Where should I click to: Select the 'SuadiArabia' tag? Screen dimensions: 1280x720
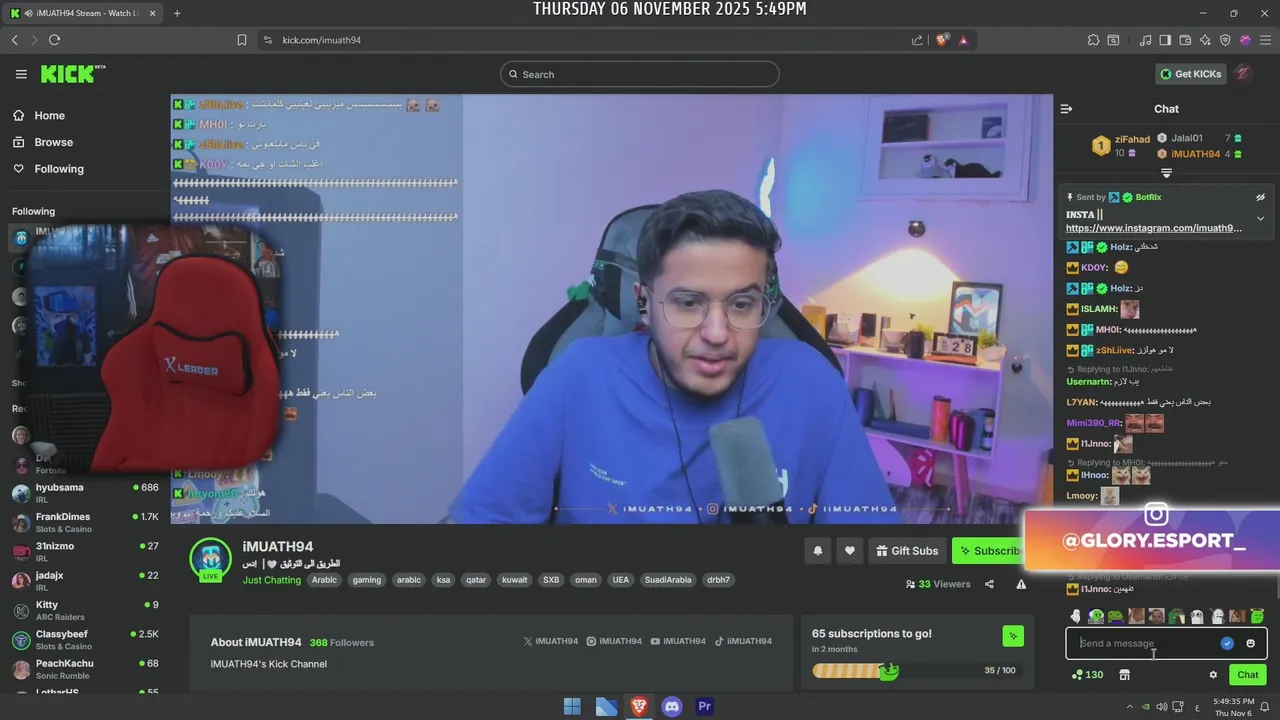pyautogui.click(x=668, y=580)
